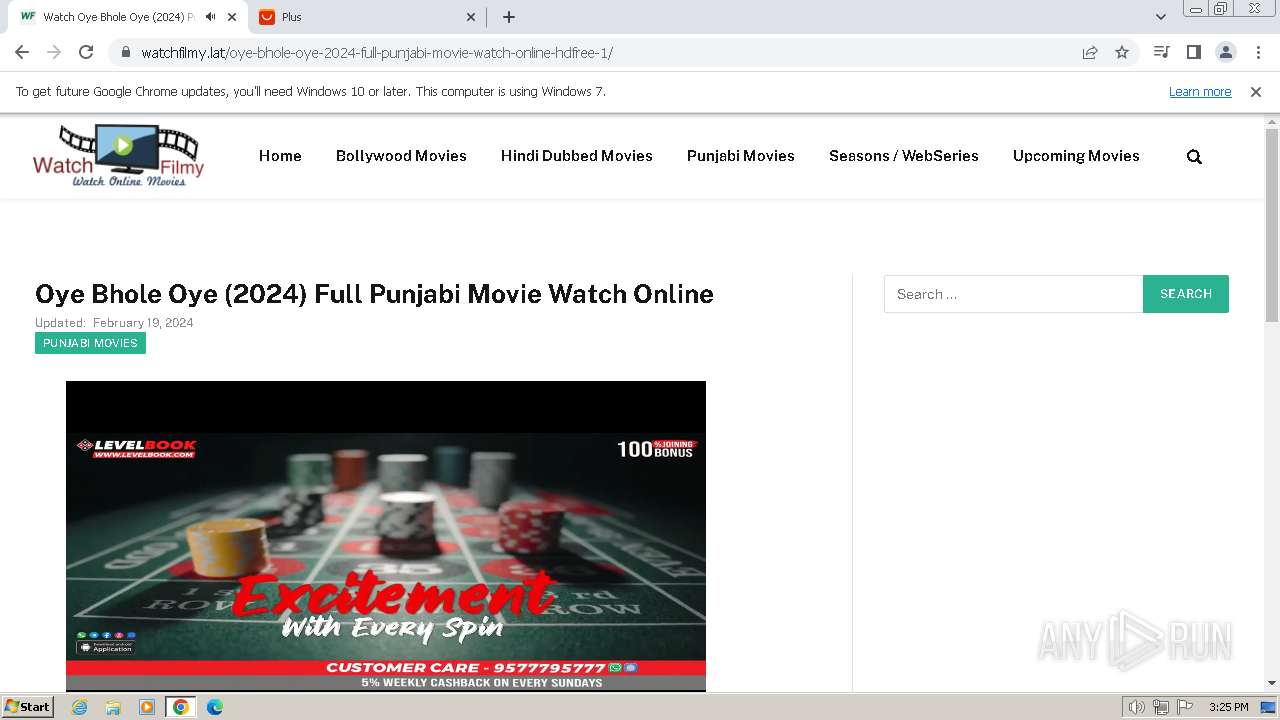
Task: Open Internet Explorer from taskbar
Action: point(80,707)
